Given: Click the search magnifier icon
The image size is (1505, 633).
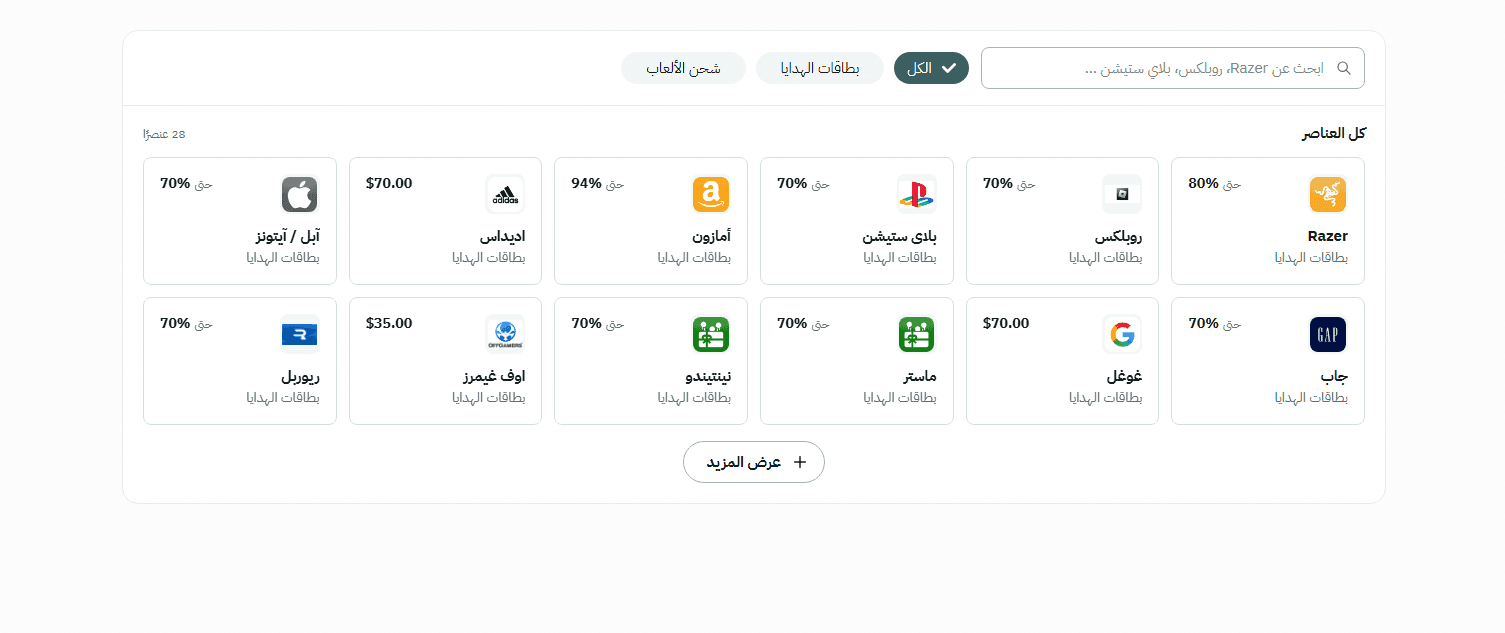Looking at the screenshot, I should point(1344,68).
